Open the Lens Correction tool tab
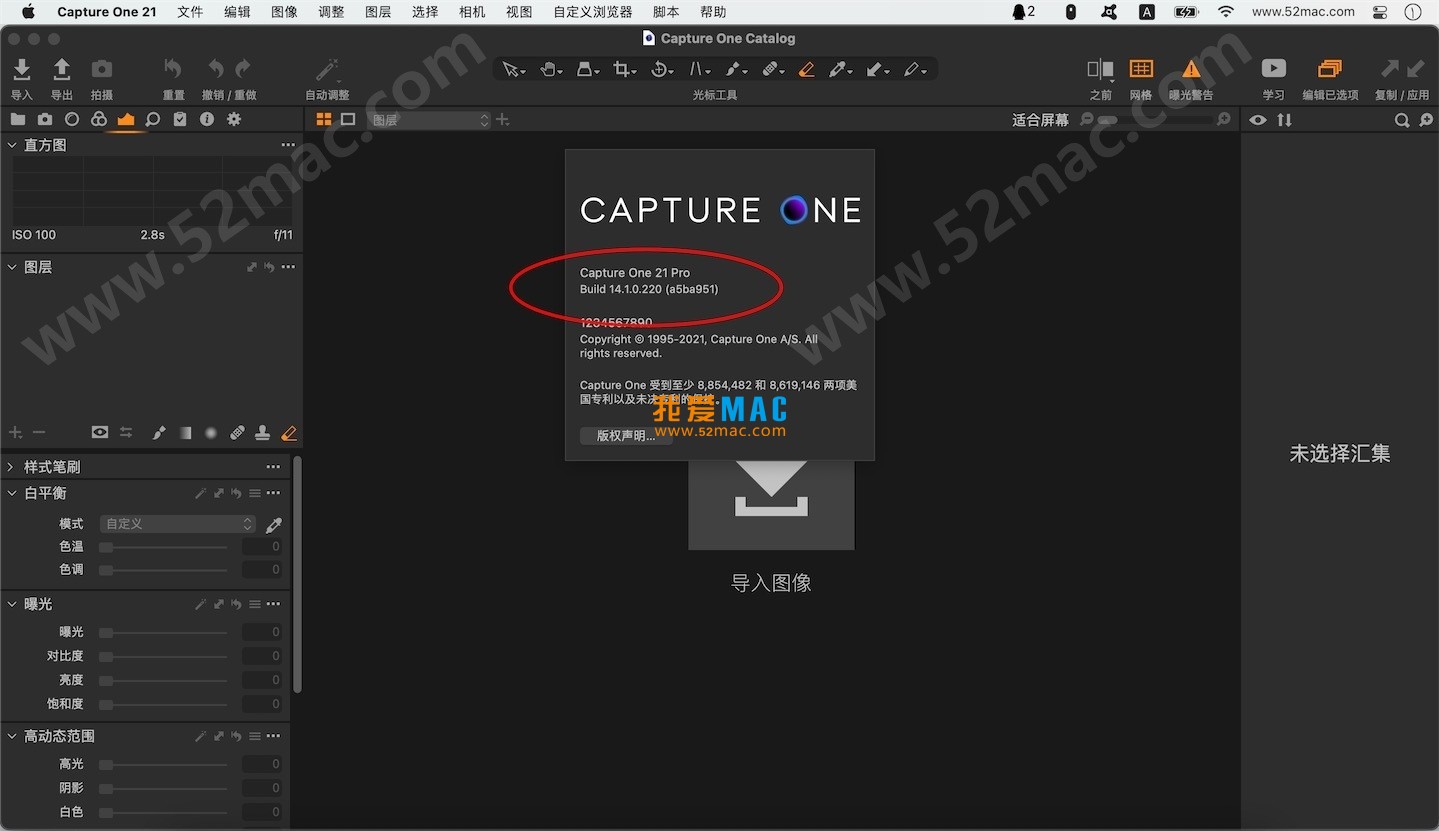 [71, 119]
